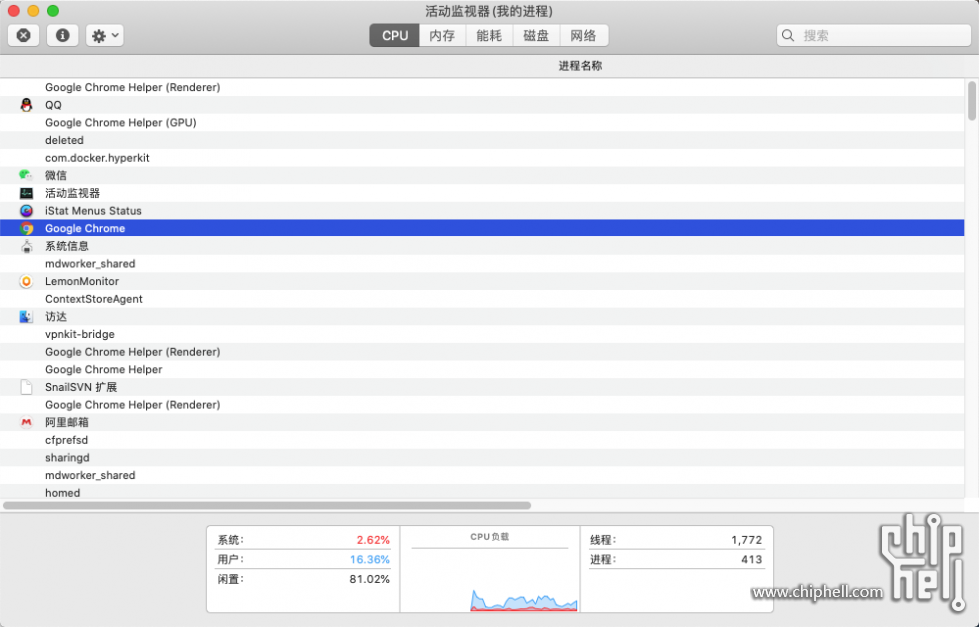Select the highlighted Google Chrome name
Viewport: 979px width, 627px height.
point(85,229)
